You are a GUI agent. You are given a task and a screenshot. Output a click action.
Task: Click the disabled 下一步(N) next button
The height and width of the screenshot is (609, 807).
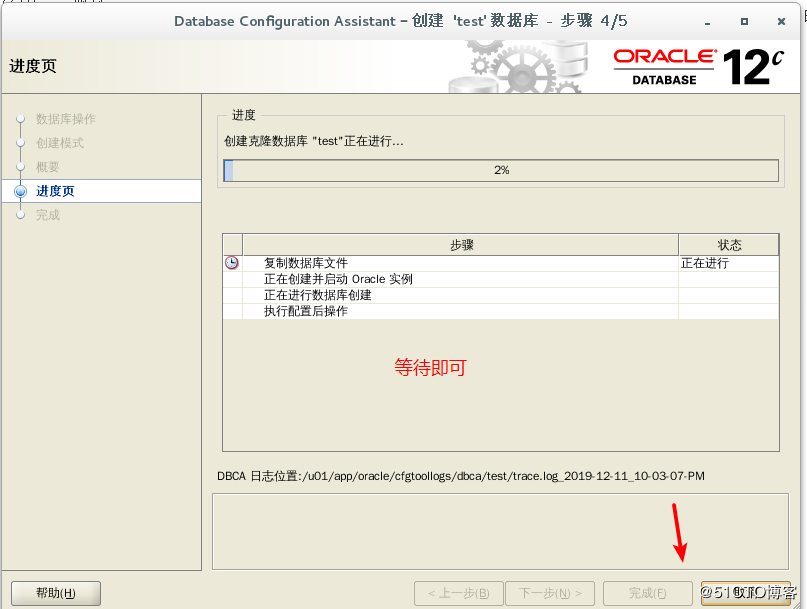coord(550,594)
